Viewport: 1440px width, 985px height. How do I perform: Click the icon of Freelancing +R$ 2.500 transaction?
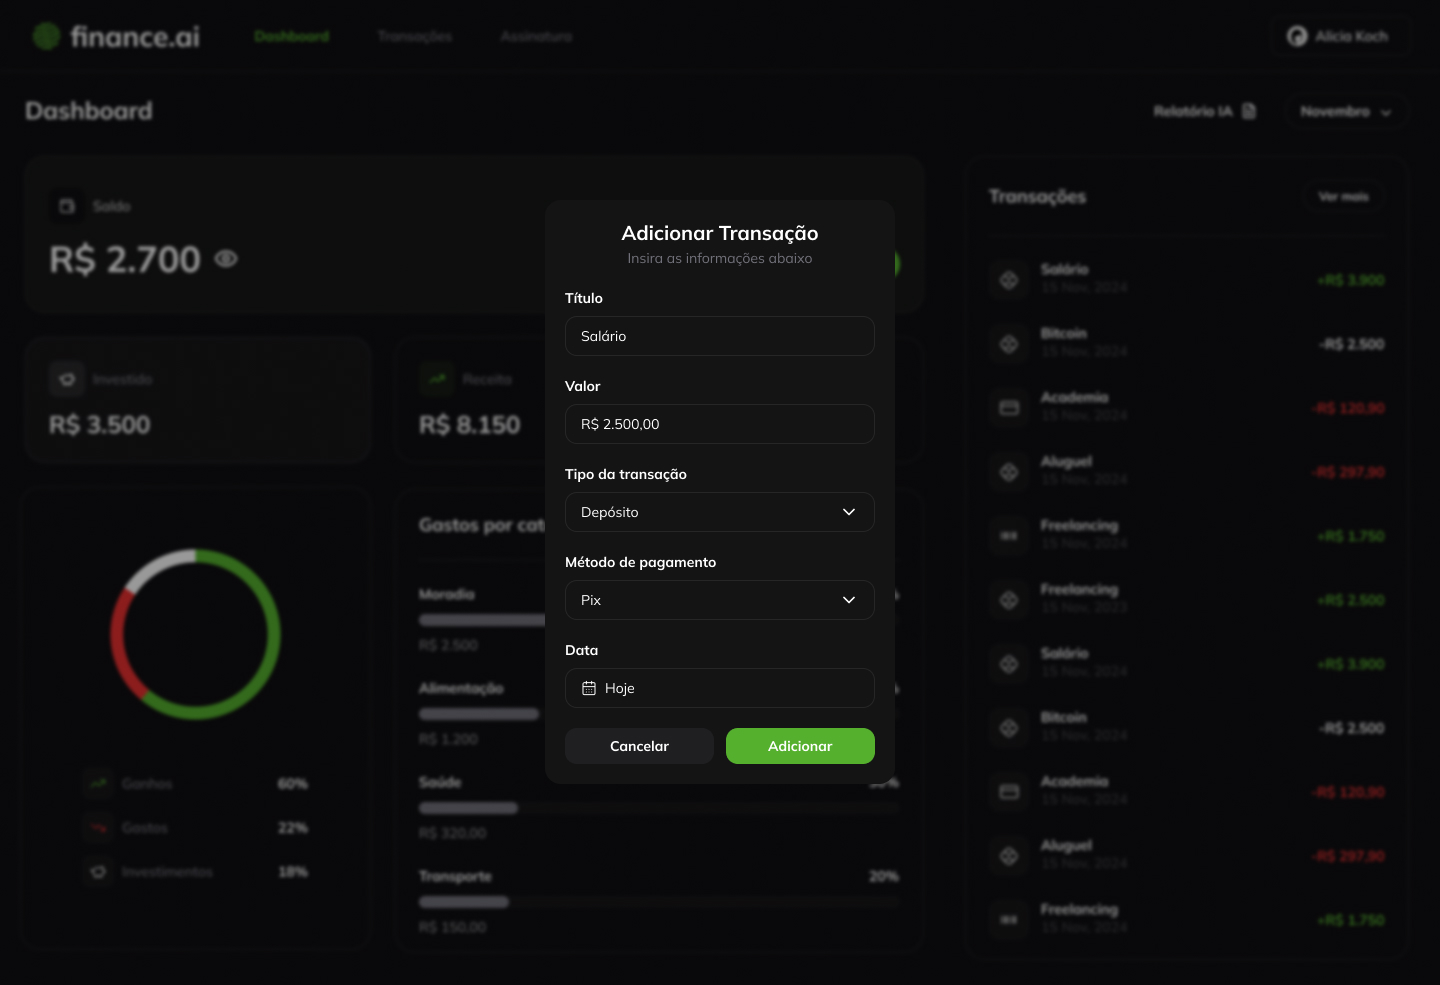pos(1009,600)
